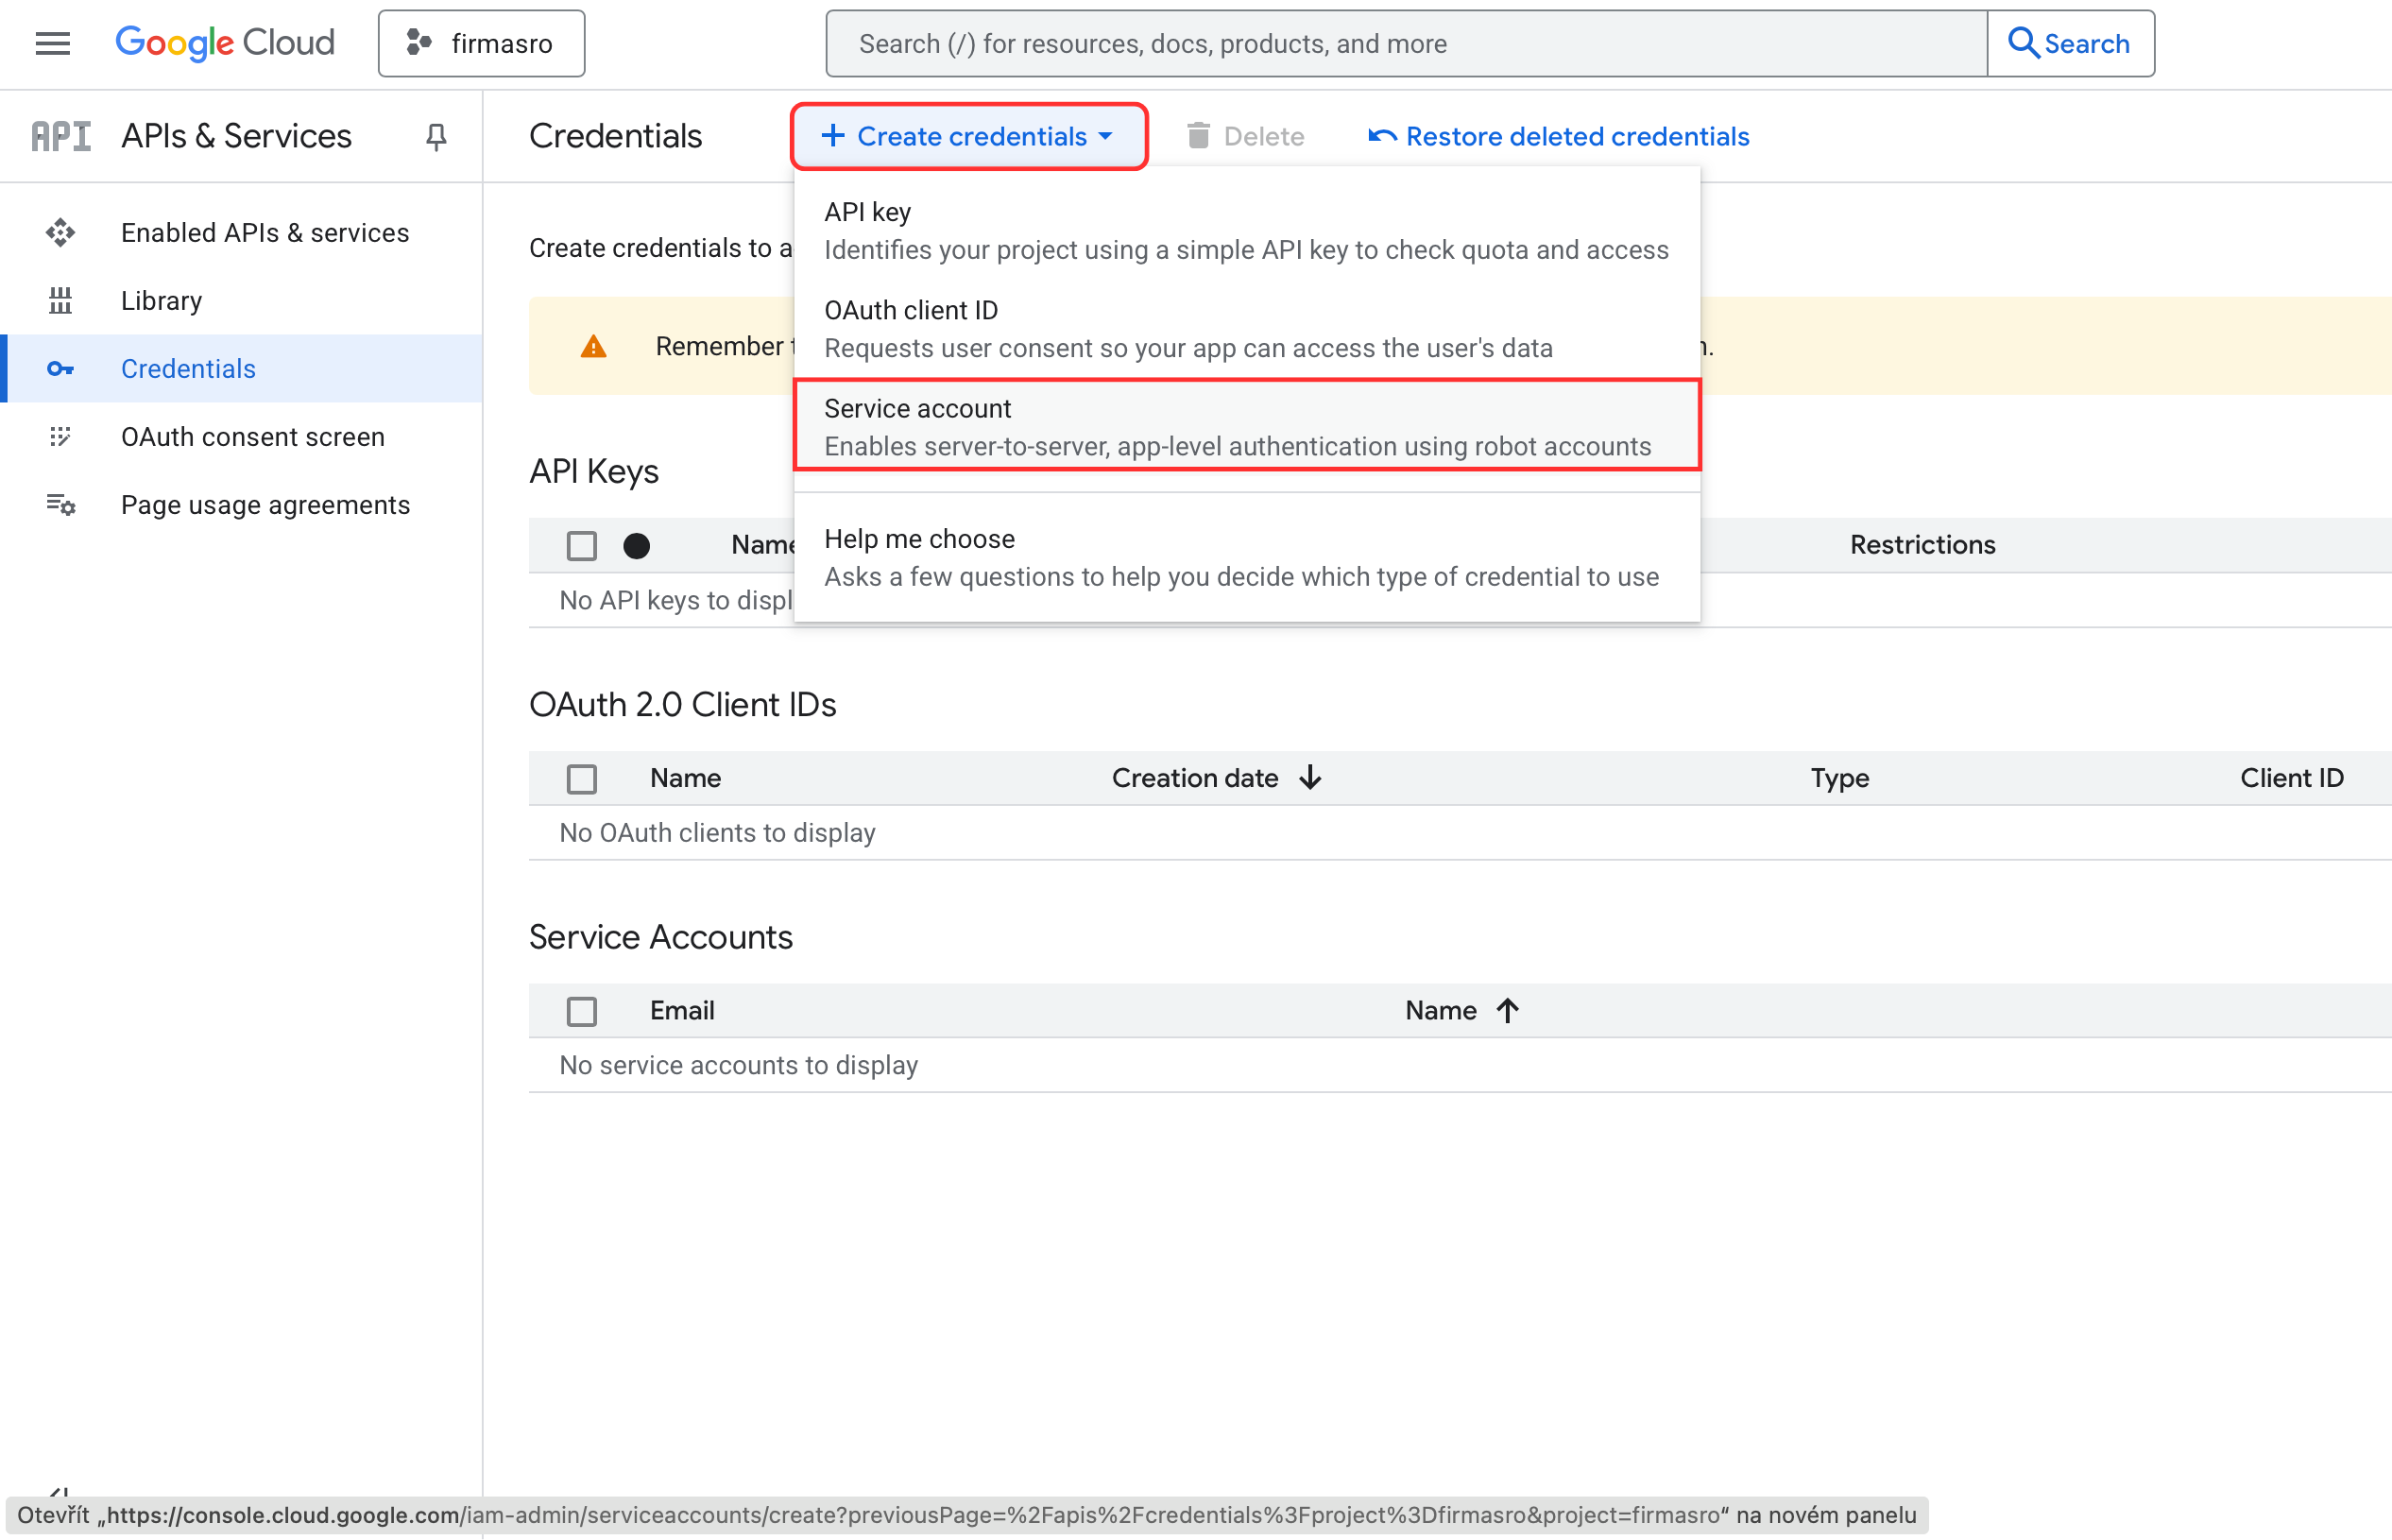2392x1540 pixels.
Task: Sort by Creation date column
Action: tap(1195, 778)
